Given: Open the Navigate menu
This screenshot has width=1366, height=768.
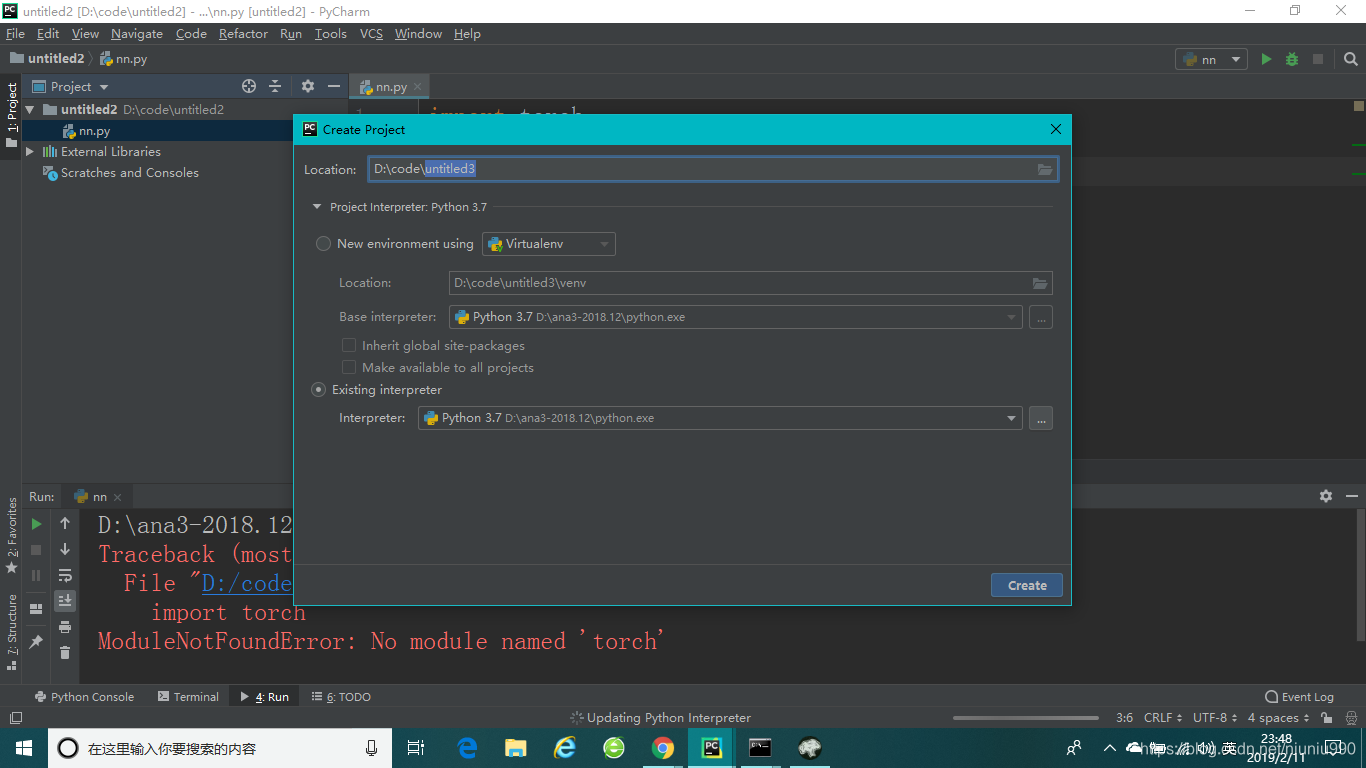Looking at the screenshot, I should [137, 33].
